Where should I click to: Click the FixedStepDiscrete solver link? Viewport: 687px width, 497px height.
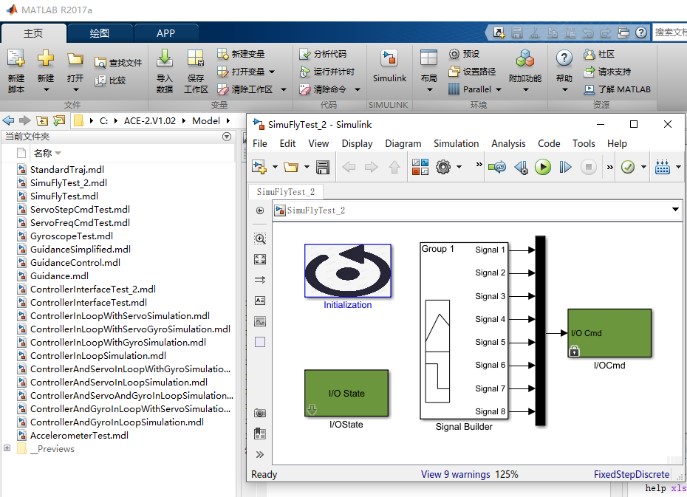631,474
